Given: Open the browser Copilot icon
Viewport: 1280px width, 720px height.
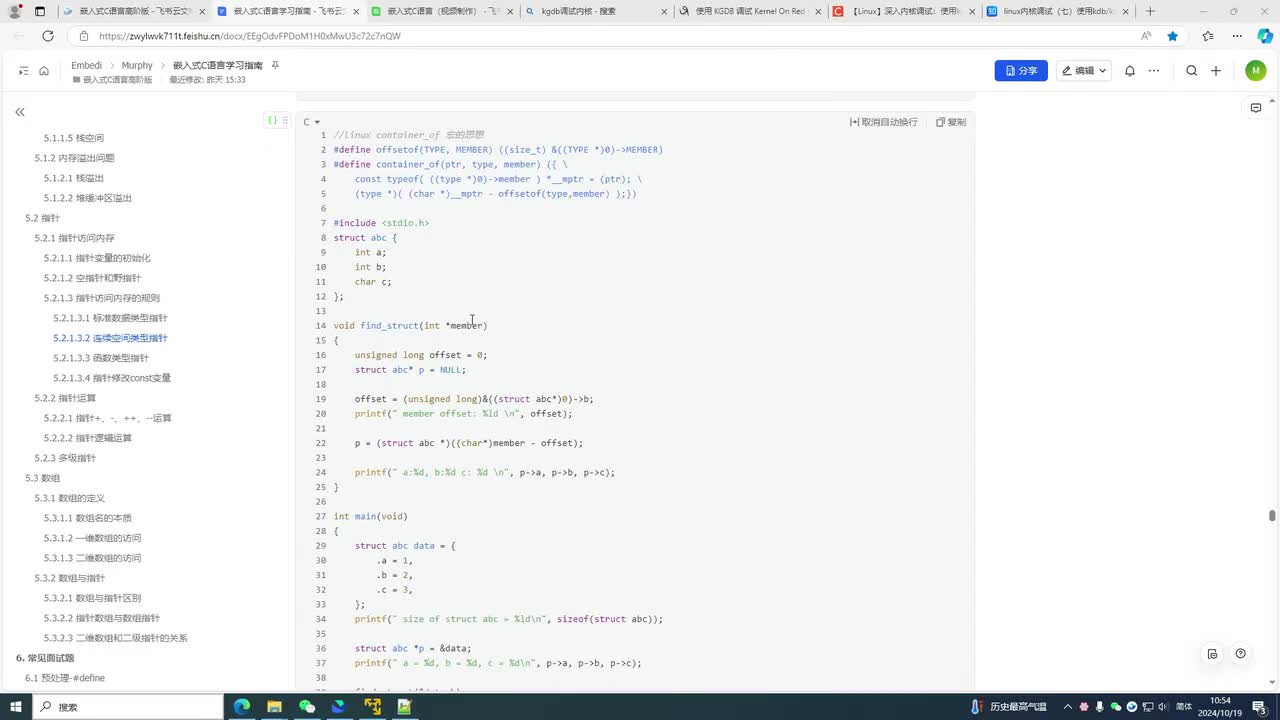Looking at the screenshot, I should click(1264, 36).
